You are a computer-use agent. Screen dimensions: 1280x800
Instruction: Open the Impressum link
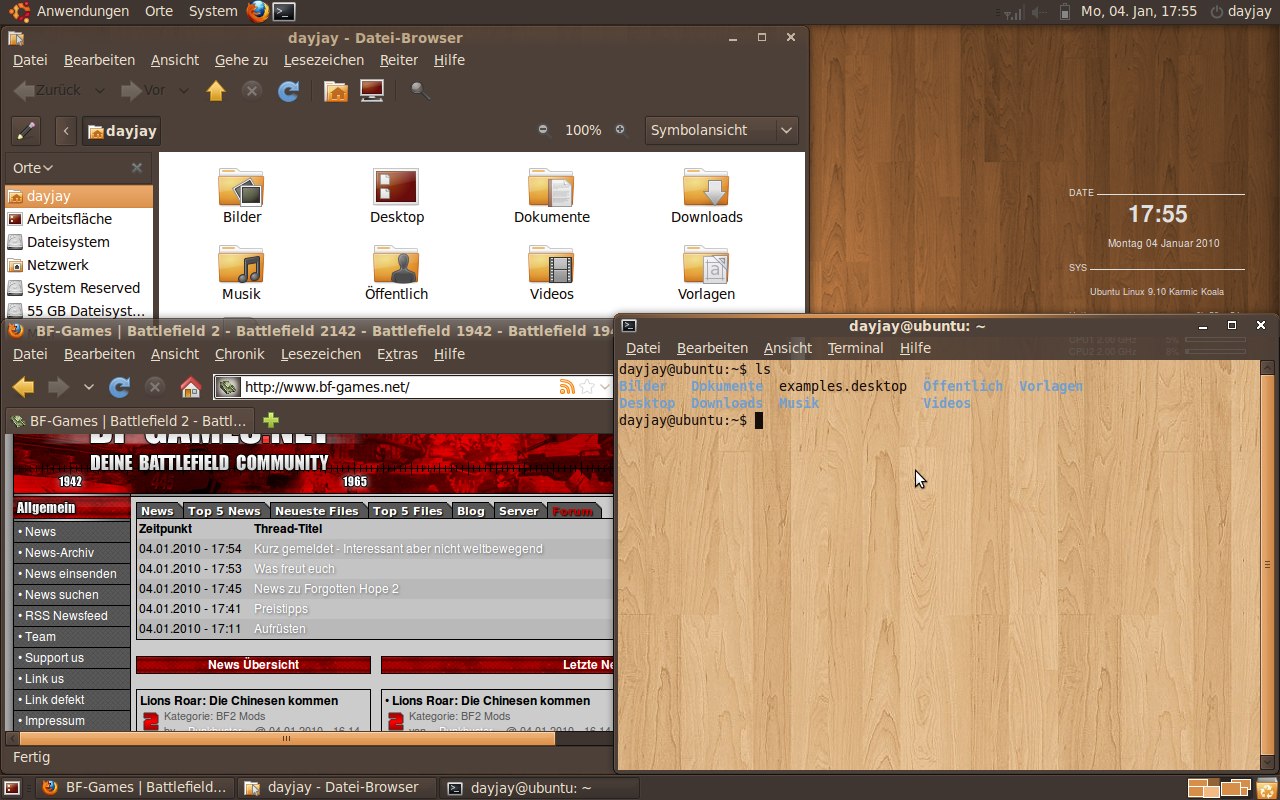tap(55, 721)
